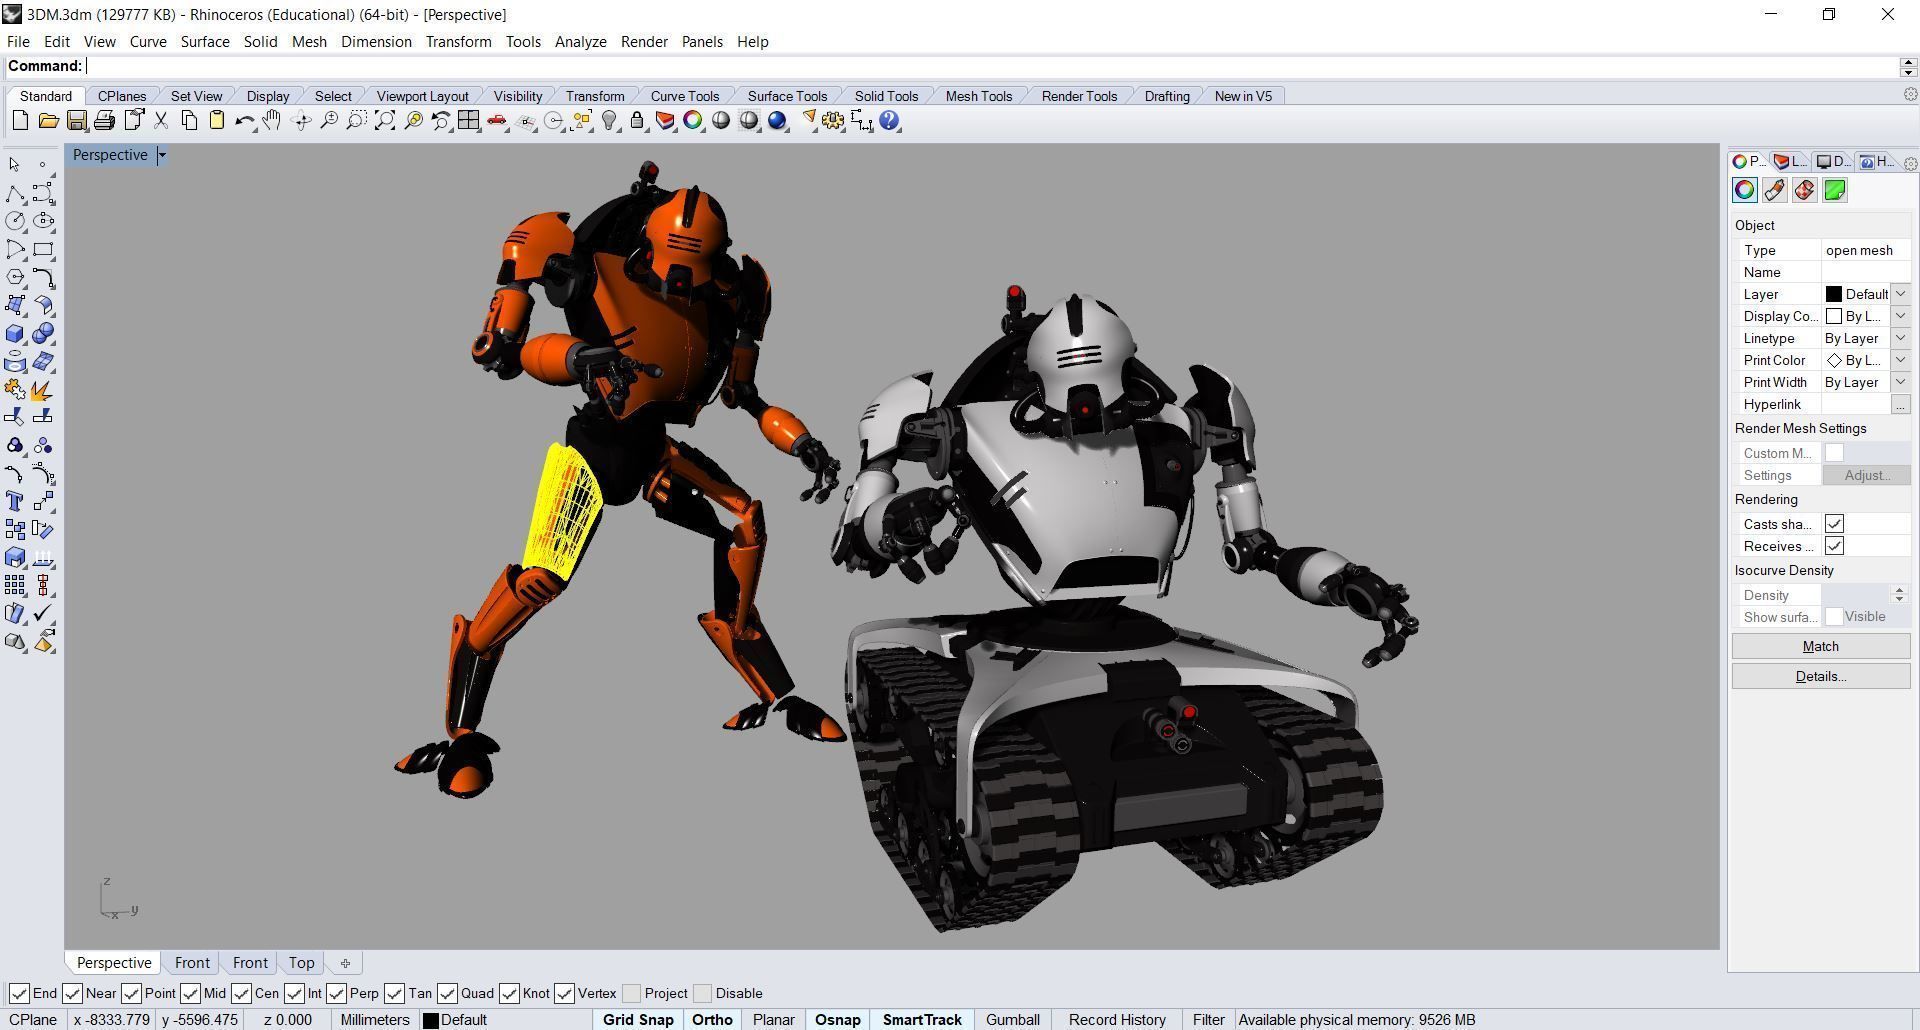This screenshot has height=1030, width=1920.
Task: Open the Linetype dropdown
Action: 1901,338
